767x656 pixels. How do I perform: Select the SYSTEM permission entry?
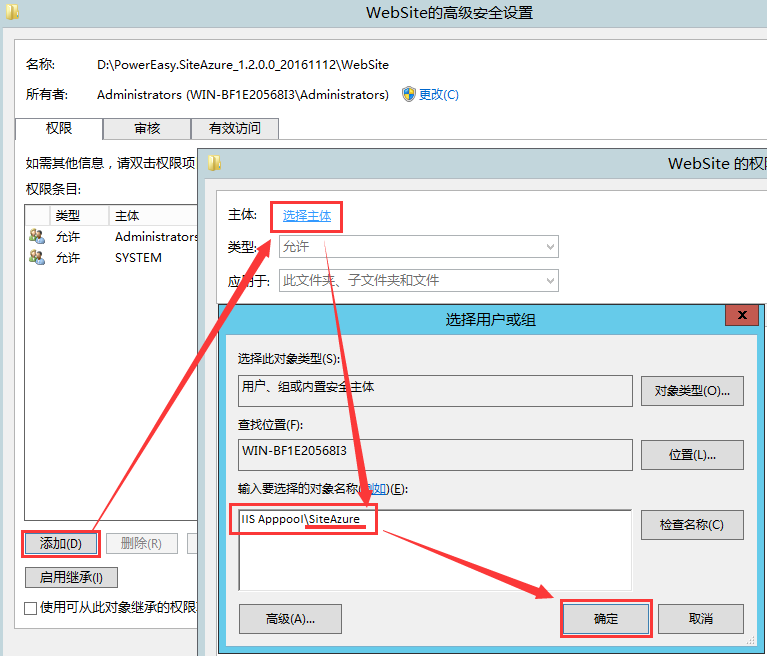(112, 257)
